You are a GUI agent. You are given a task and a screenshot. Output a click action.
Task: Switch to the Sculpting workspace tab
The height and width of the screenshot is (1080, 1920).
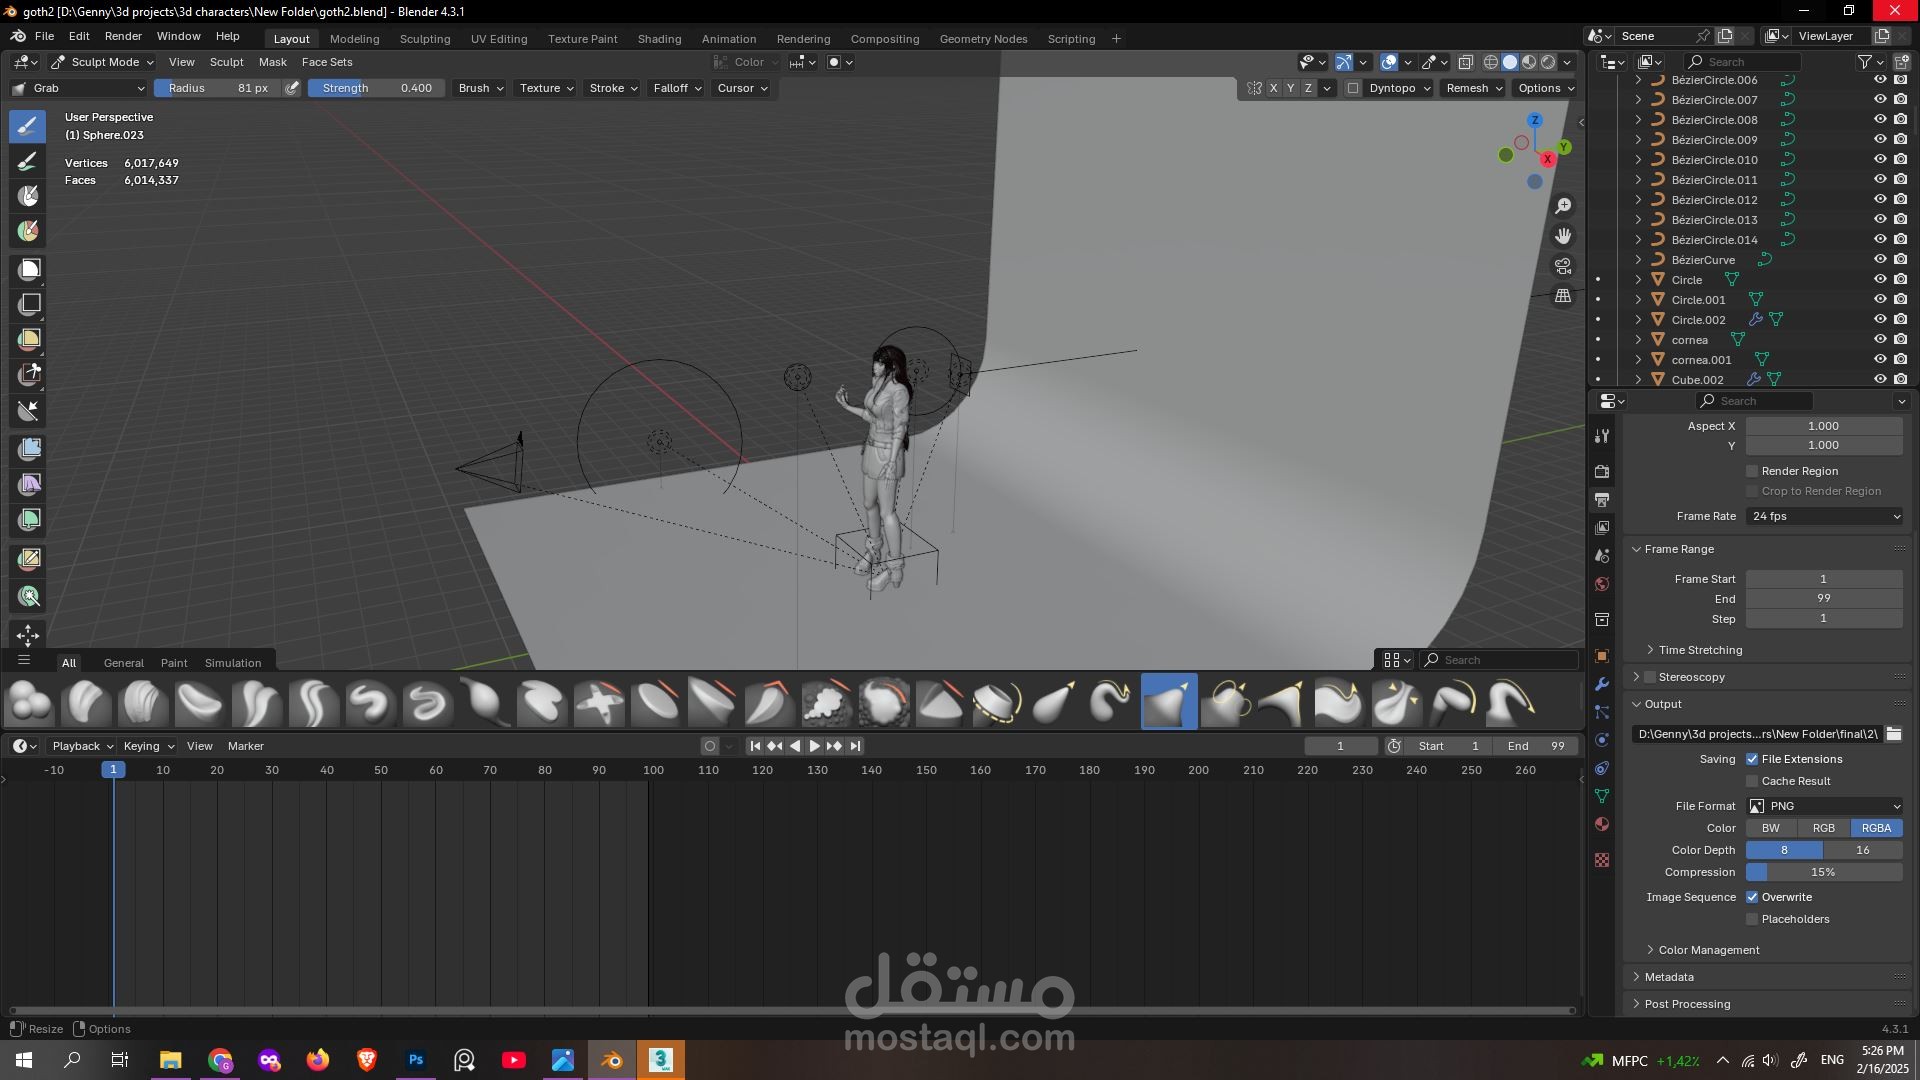pyautogui.click(x=425, y=39)
